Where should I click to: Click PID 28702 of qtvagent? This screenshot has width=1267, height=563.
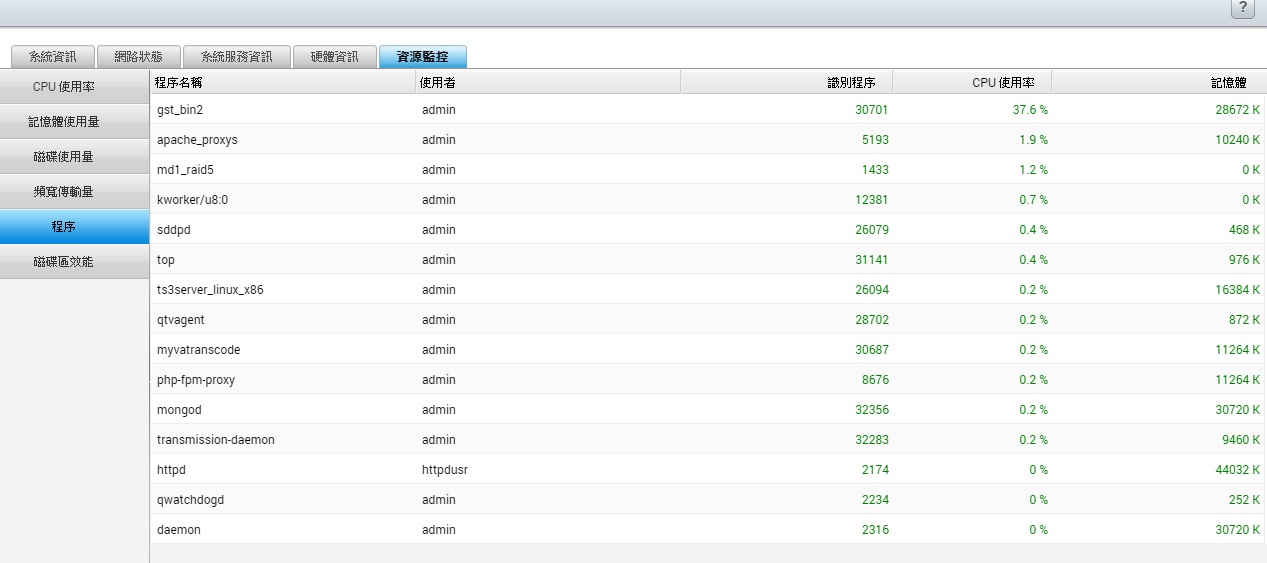point(871,320)
